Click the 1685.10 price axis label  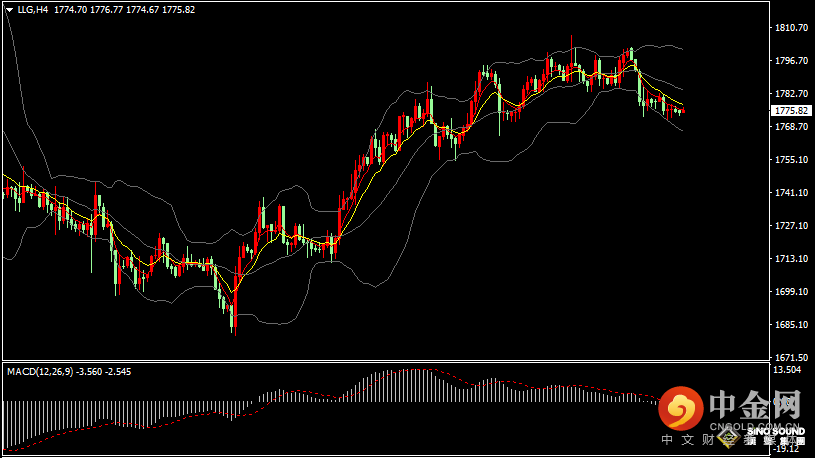coord(791,325)
